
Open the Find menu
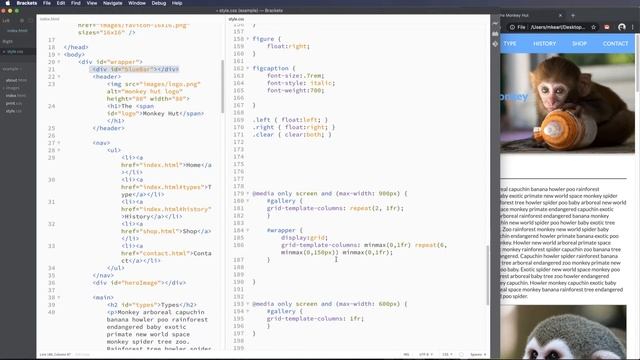tap(76, 3)
